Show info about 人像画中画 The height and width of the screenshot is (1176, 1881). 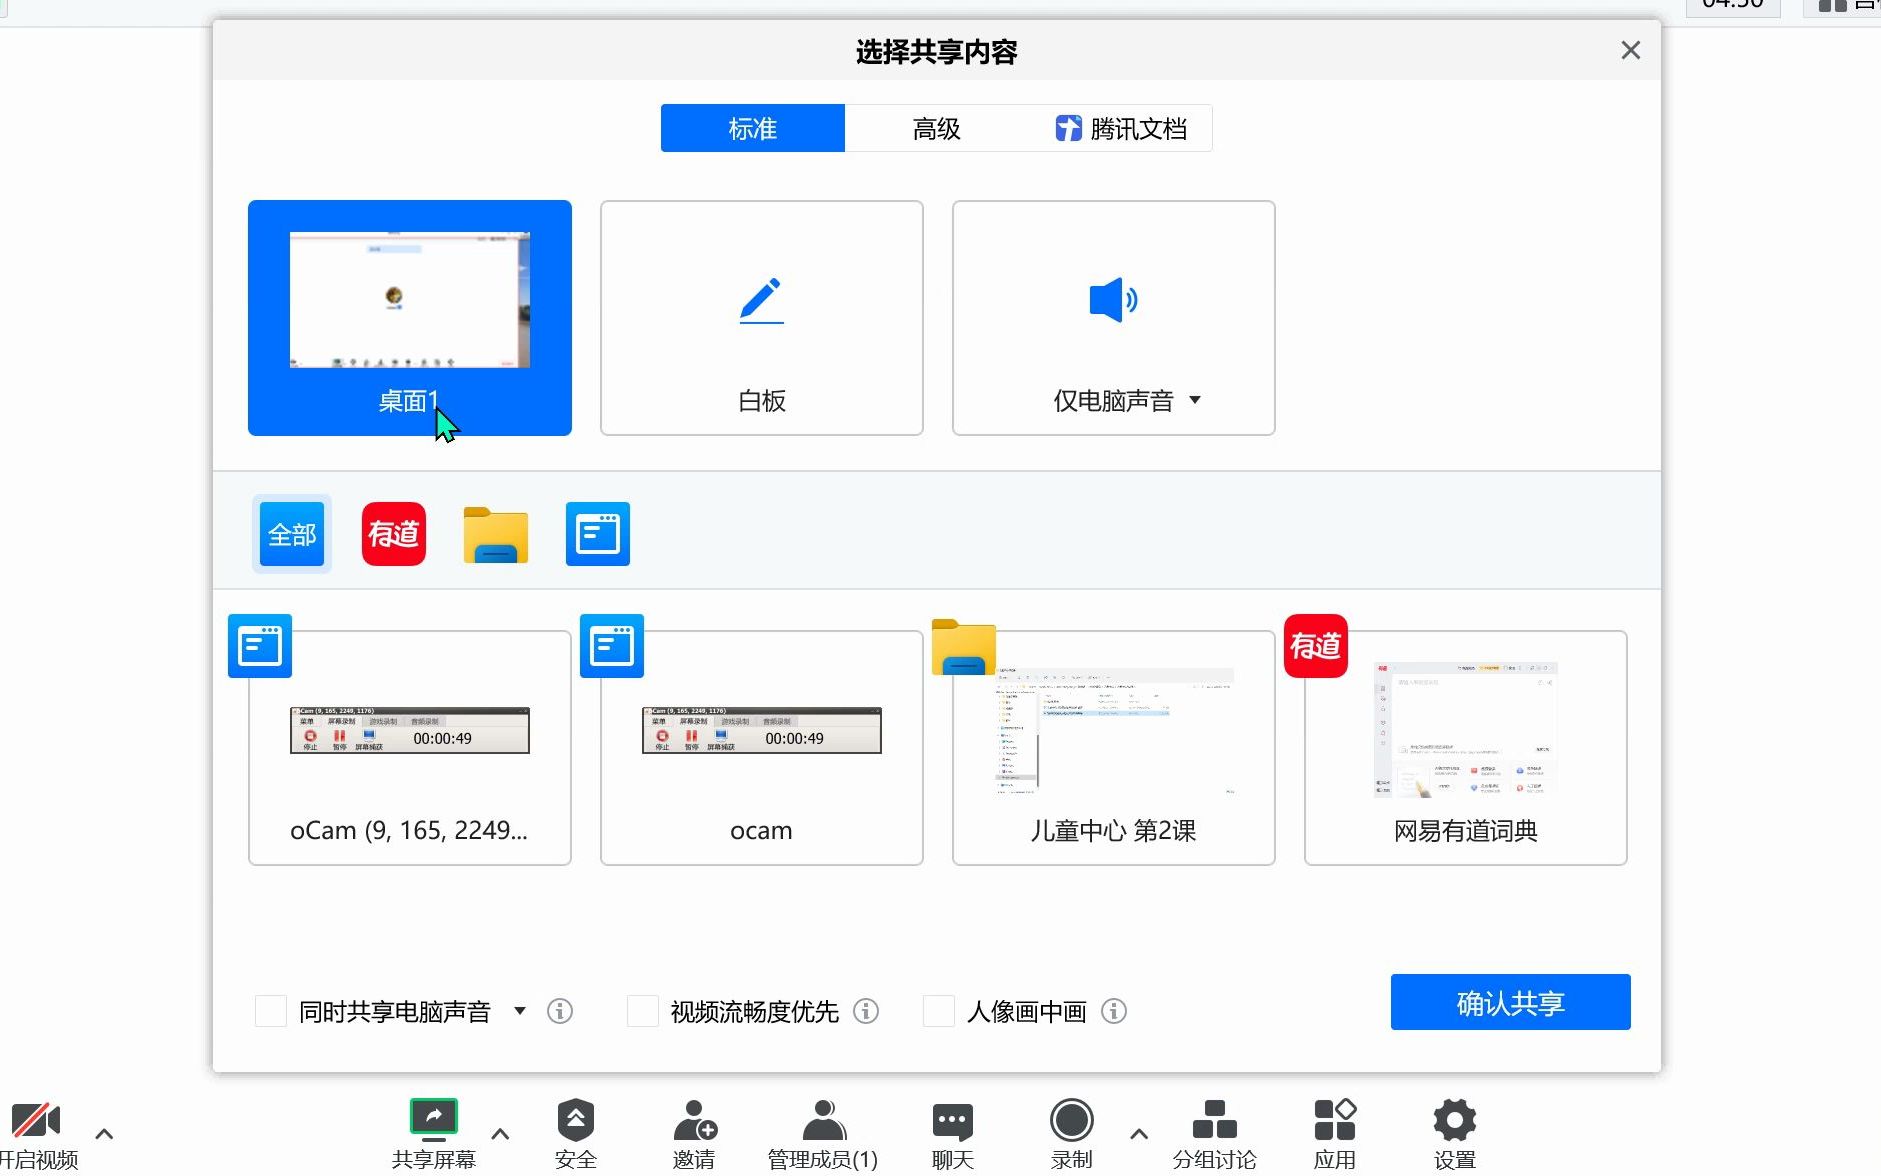point(1114,1011)
